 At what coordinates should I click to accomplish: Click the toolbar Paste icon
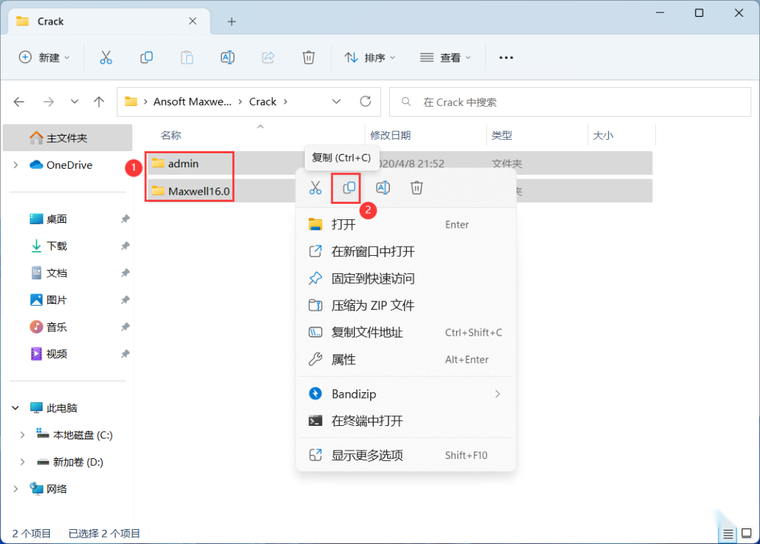[187, 58]
